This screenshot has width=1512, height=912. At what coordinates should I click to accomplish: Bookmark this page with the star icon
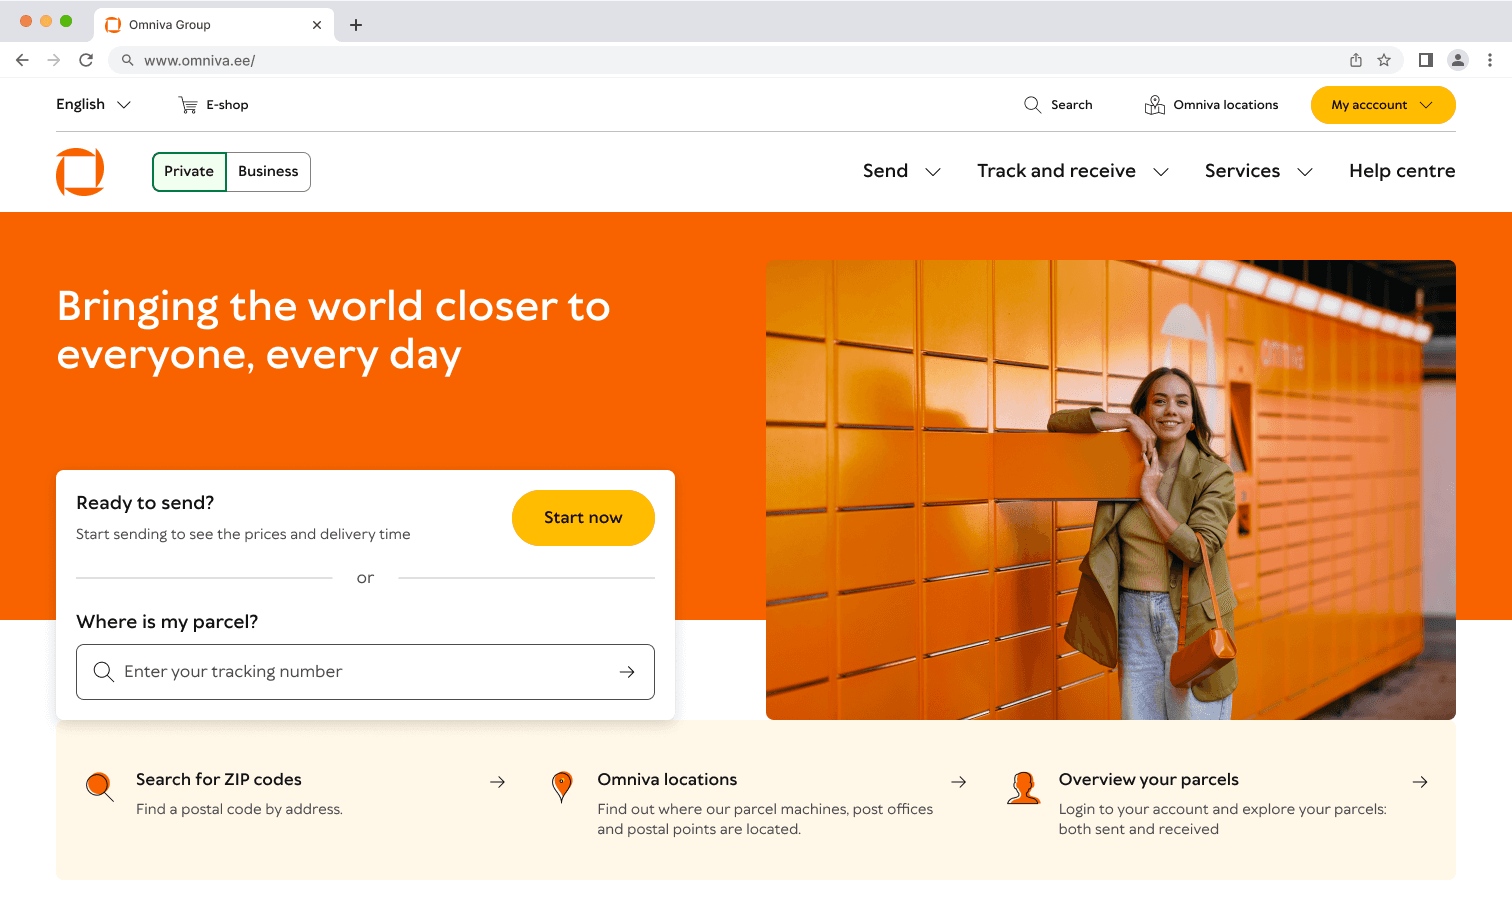(x=1384, y=60)
